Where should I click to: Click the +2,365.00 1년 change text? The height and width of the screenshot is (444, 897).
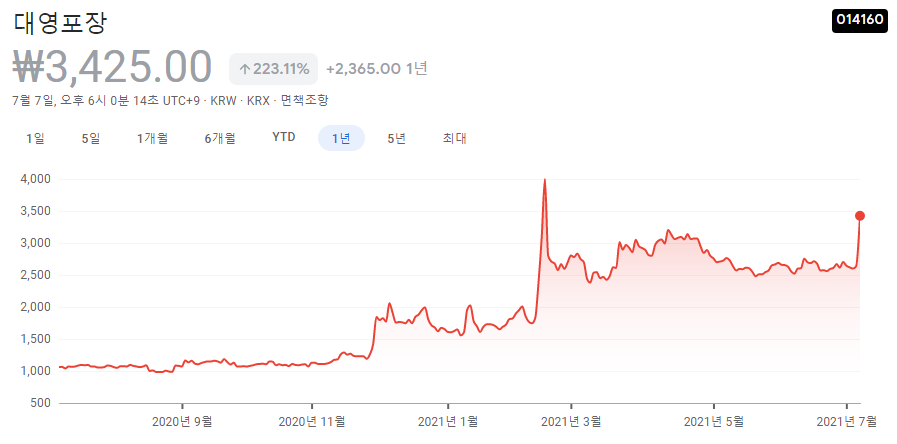[376, 69]
